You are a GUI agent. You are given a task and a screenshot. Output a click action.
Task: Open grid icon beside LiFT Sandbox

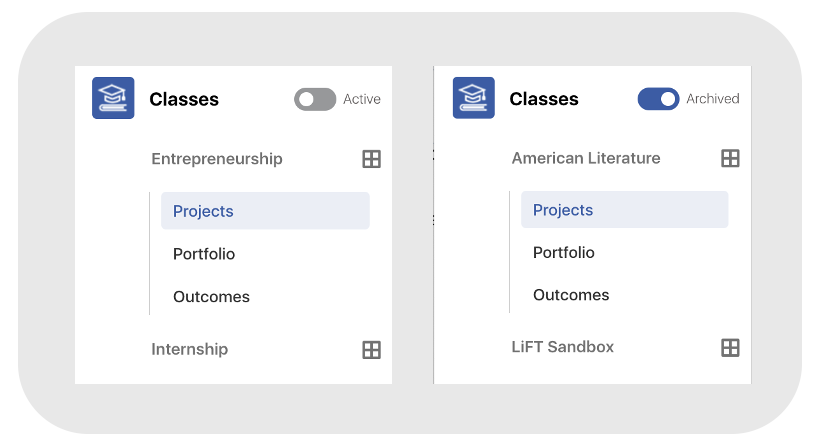point(730,348)
